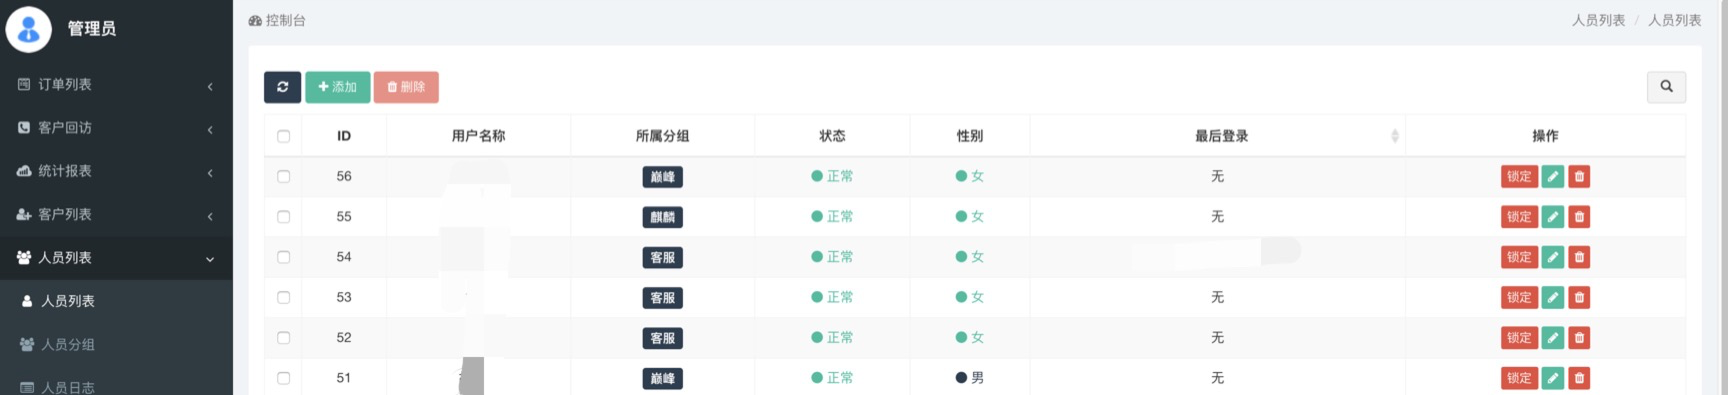Click the green edit pencil for ID 56

coord(1552,177)
